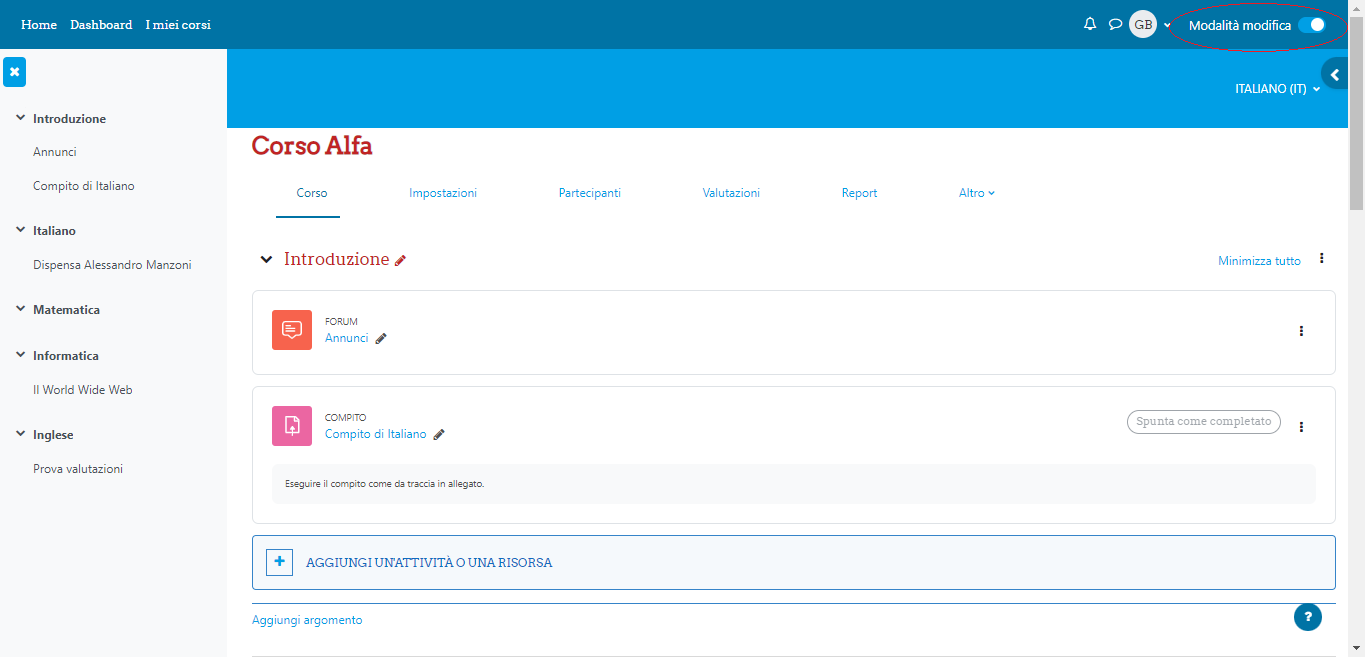The image size is (1365, 657).
Task: Select Informatica section label in the index
Action: (66, 356)
